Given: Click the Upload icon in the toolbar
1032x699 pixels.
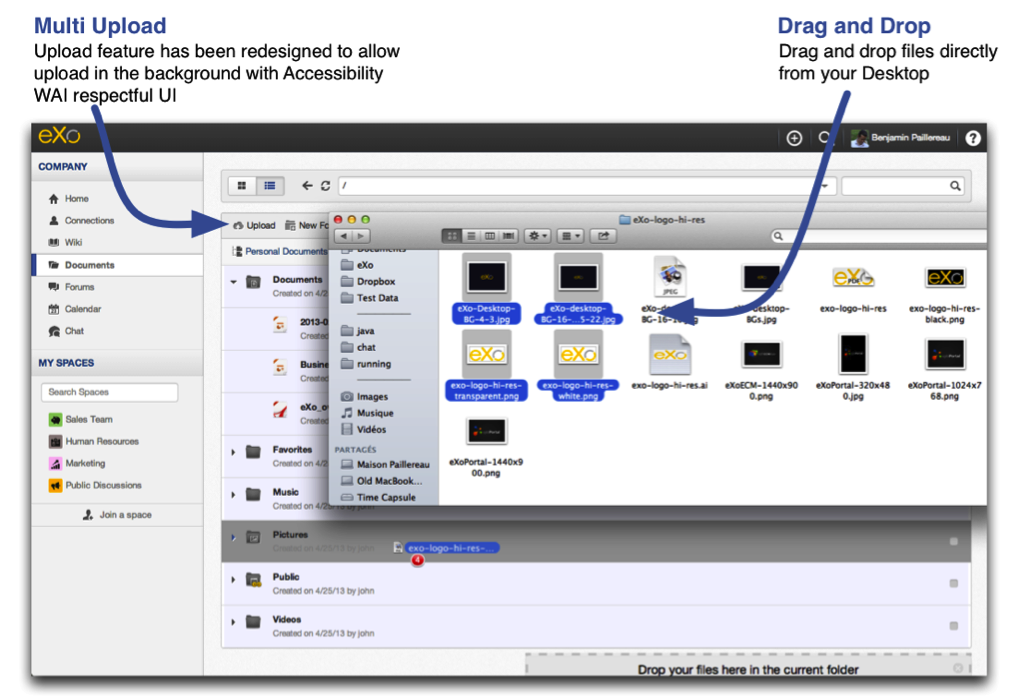Looking at the screenshot, I should pos(239,225).
